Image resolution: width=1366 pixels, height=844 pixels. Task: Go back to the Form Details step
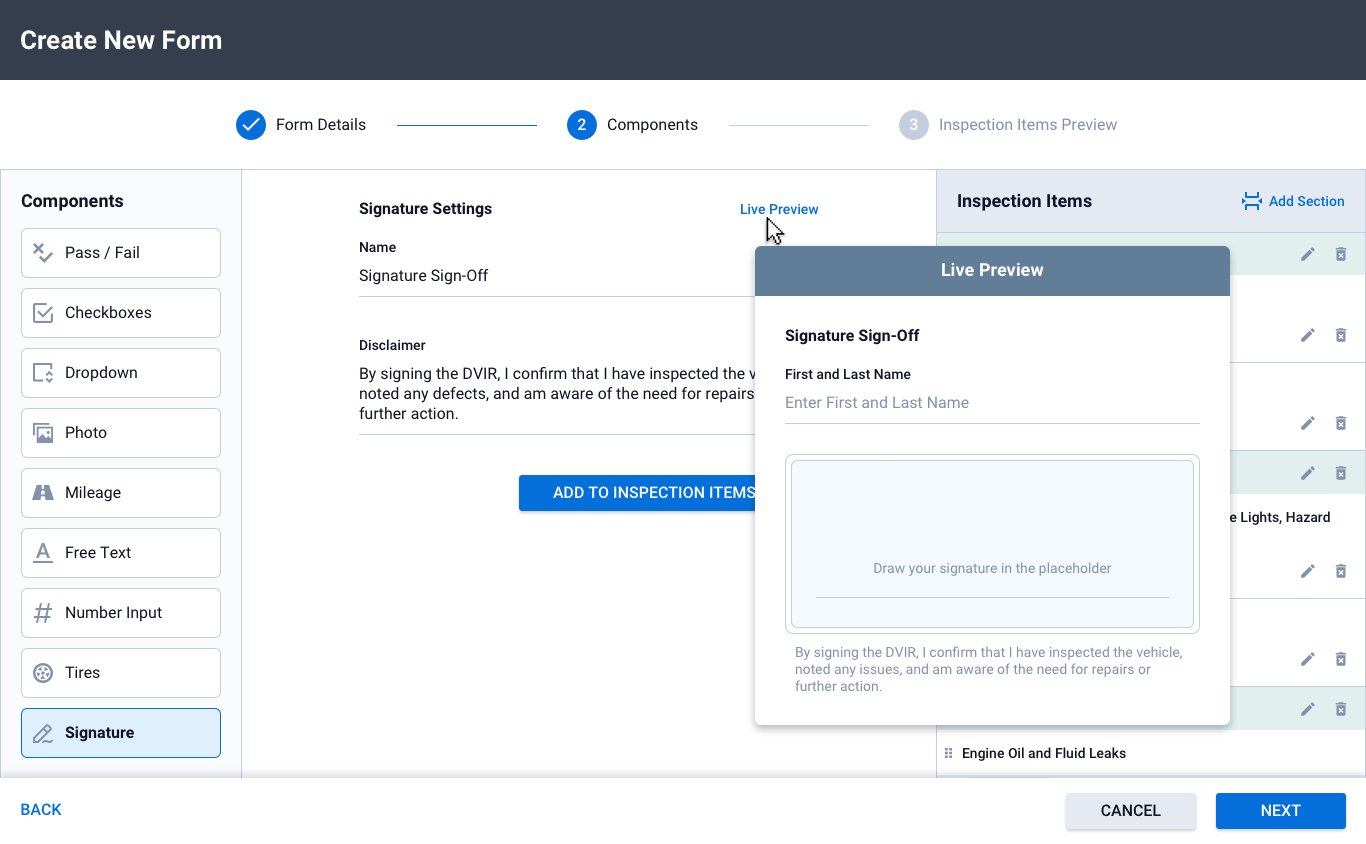300,124
